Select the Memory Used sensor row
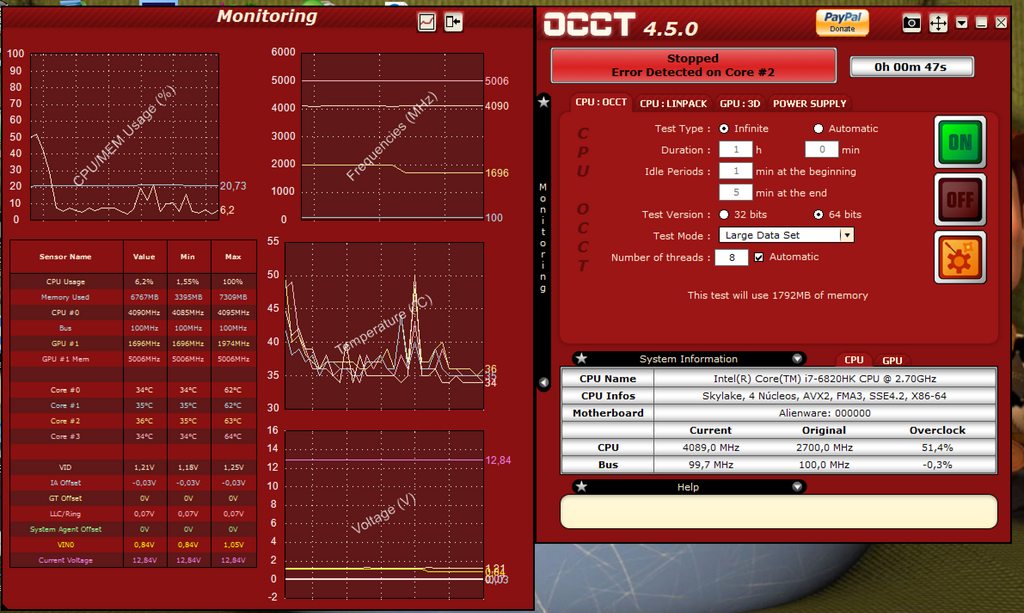The image size is (1024, 613). [133, 297]
